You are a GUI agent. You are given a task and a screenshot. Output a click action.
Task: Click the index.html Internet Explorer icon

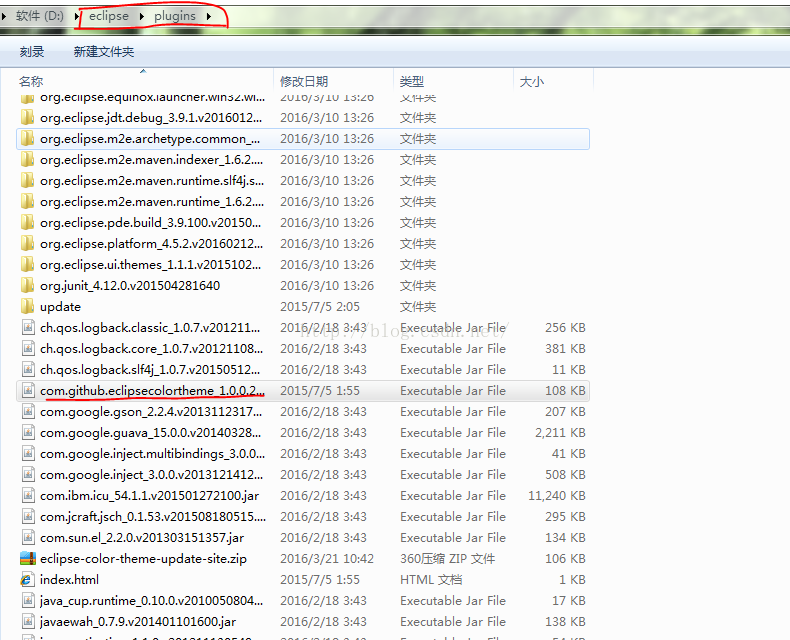coord(28,580)
